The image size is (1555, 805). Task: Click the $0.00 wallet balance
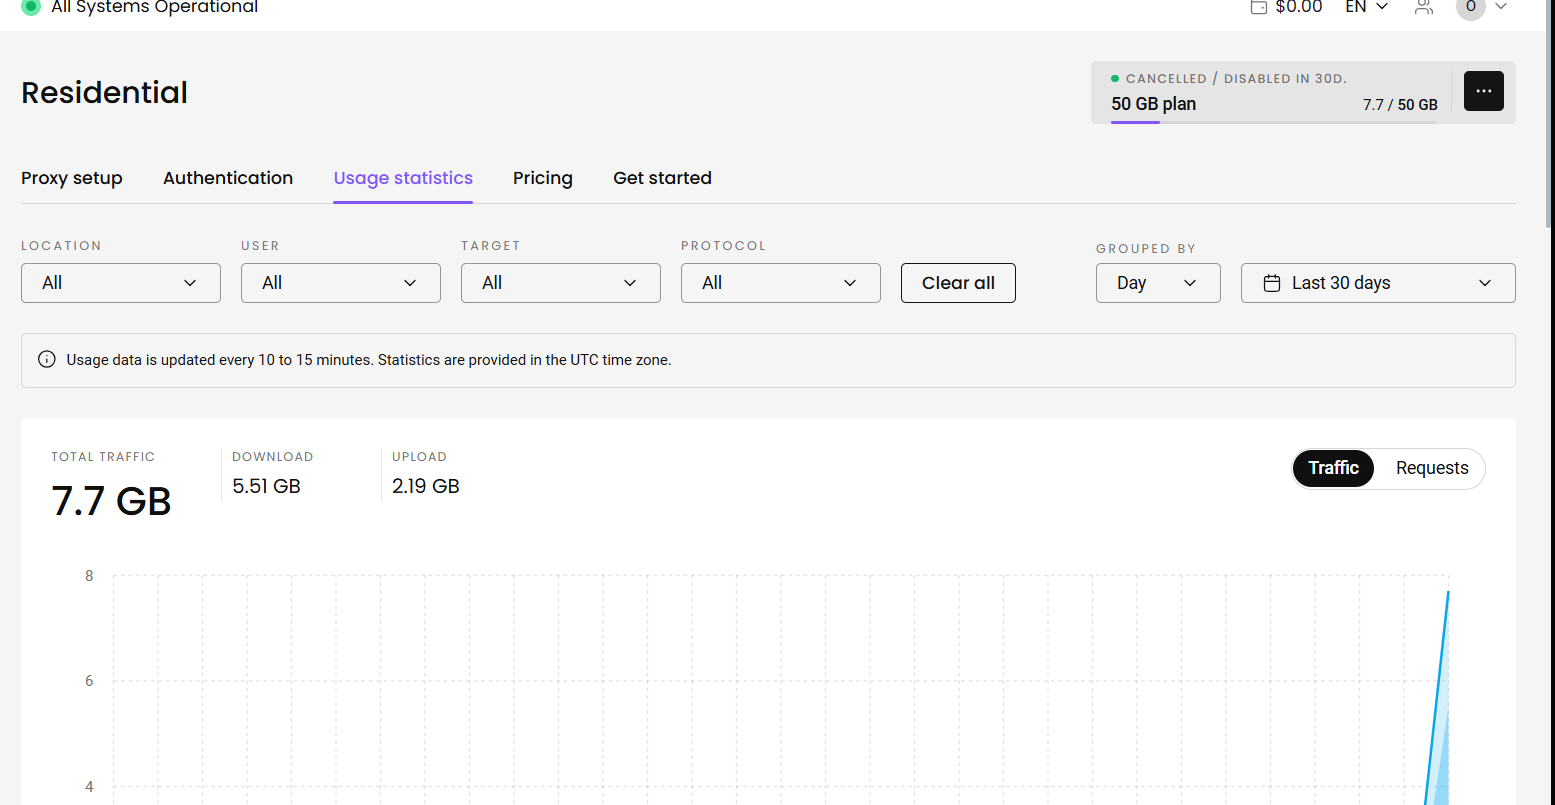(1299, 7)
